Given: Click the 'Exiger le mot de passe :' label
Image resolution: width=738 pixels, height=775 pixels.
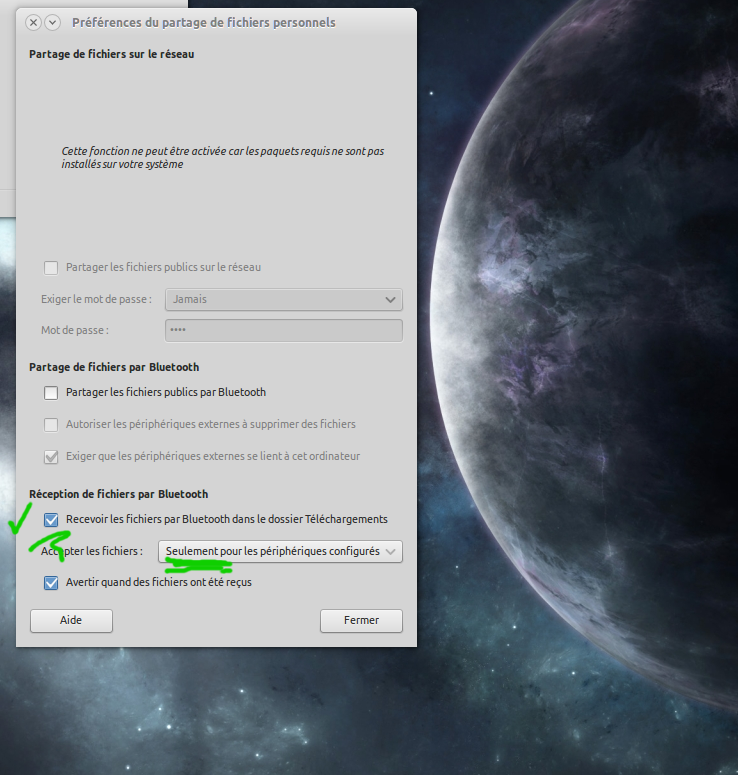Looking at the screenshot, I should (x=96, y=300).
